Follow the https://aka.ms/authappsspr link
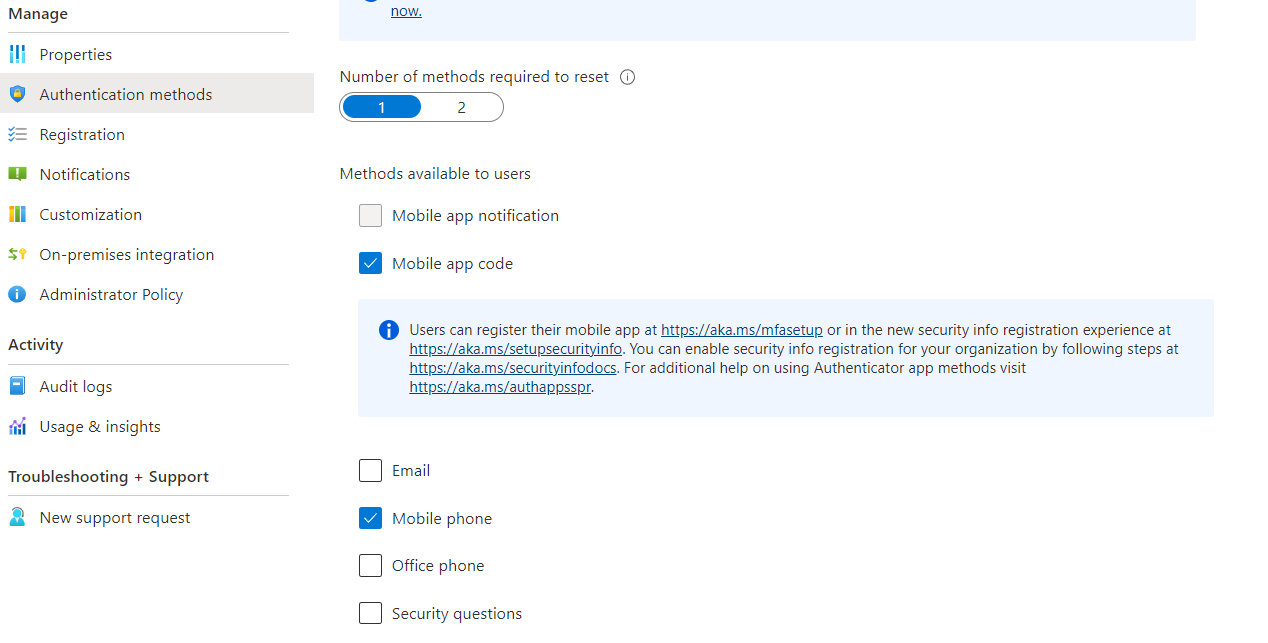 click(498, 386)
